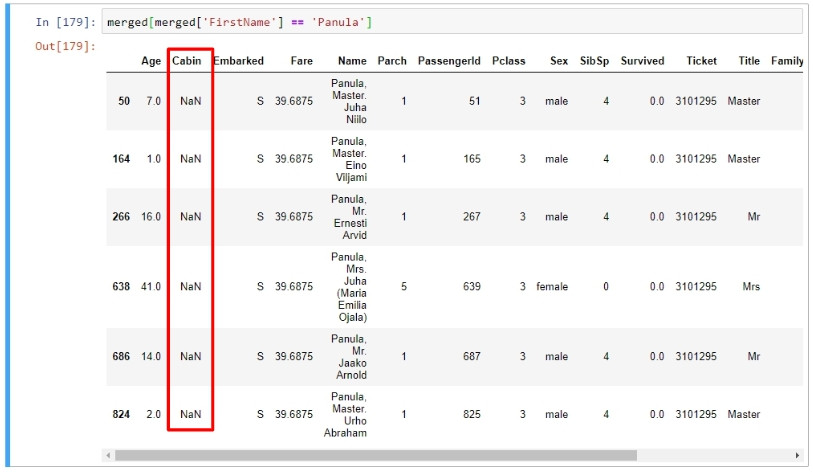Click Age value 7.0
Image resolution: width=813 pixels, height=472 pixels.
pos(153,101)
